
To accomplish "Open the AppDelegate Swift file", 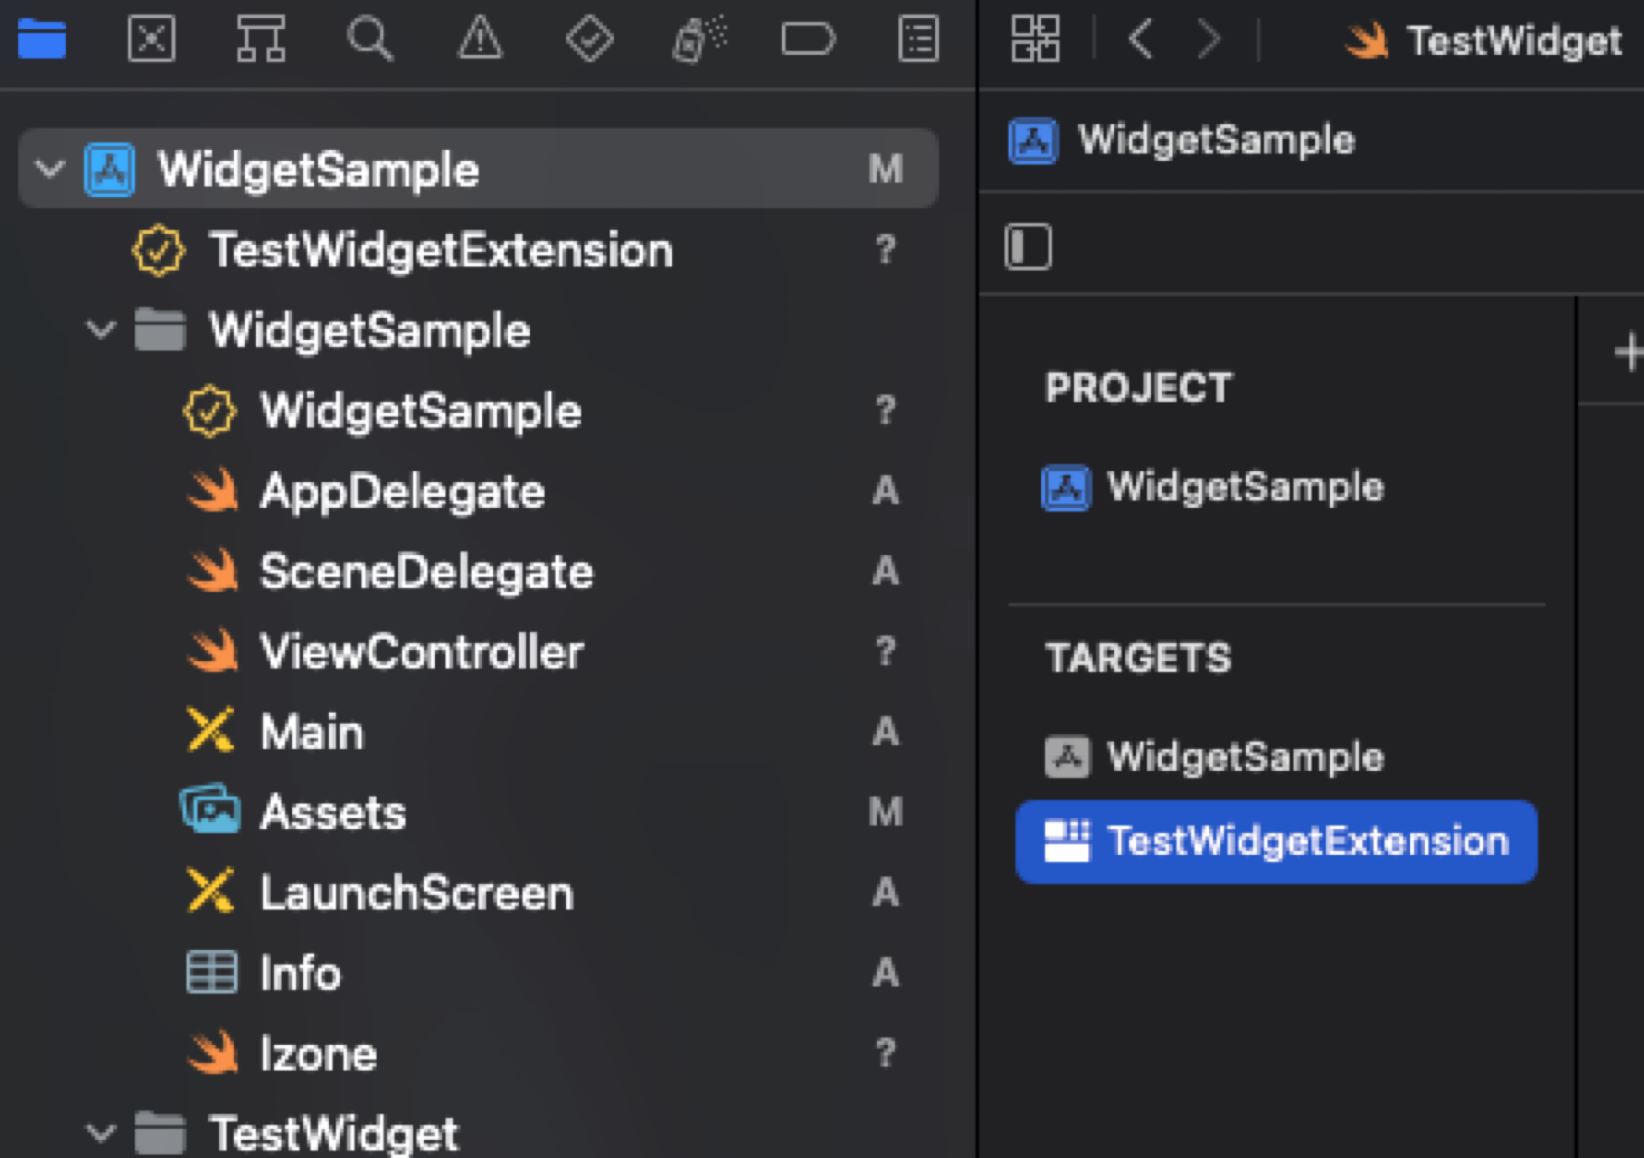I will (x=402, y=491).
